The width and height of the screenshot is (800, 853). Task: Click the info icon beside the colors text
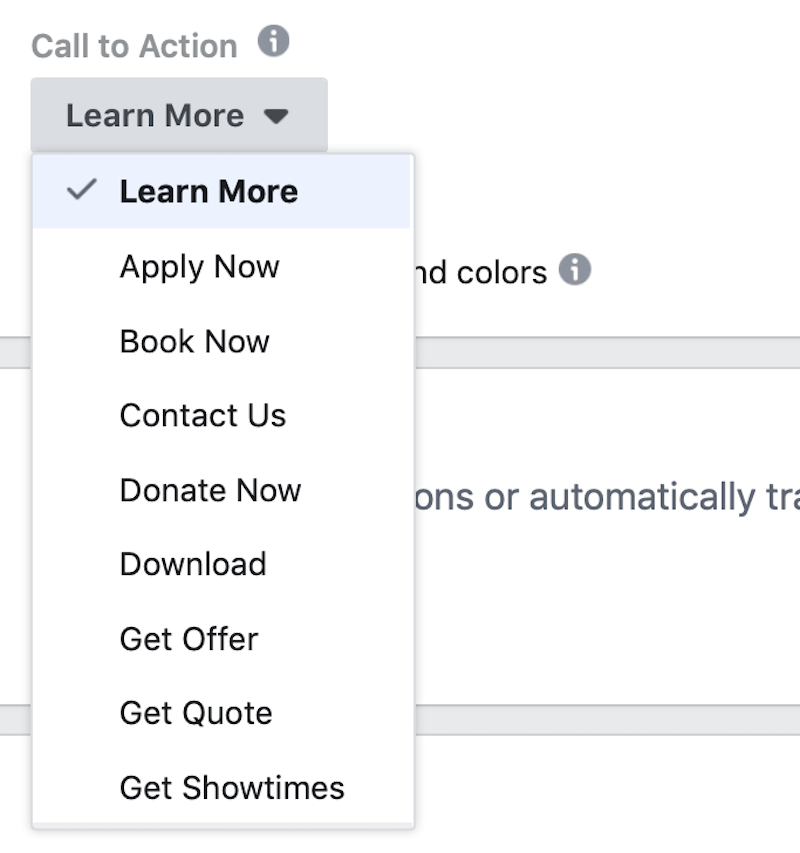point(576,270)
